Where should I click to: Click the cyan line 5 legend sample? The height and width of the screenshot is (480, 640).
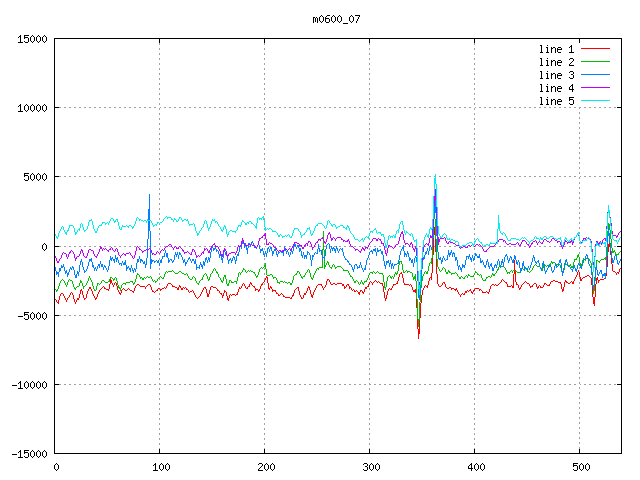pyautogui.click(x=595, y=101)
